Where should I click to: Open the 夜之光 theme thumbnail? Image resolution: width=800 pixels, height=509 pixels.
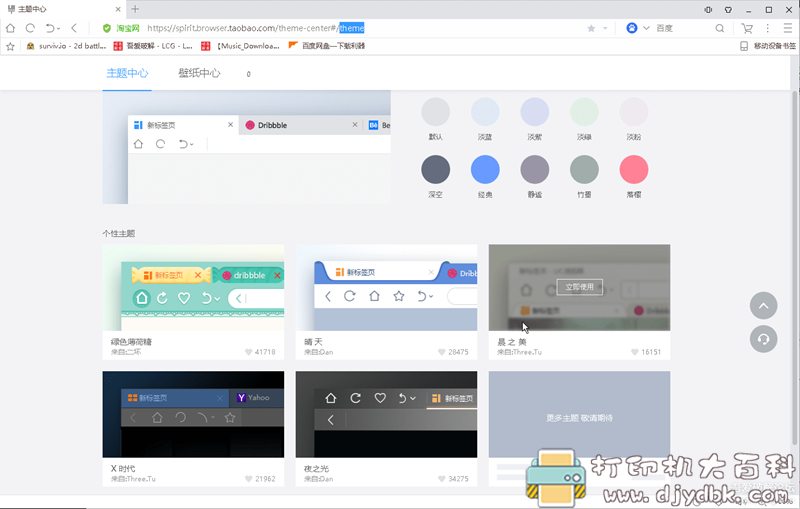(386, 414)
